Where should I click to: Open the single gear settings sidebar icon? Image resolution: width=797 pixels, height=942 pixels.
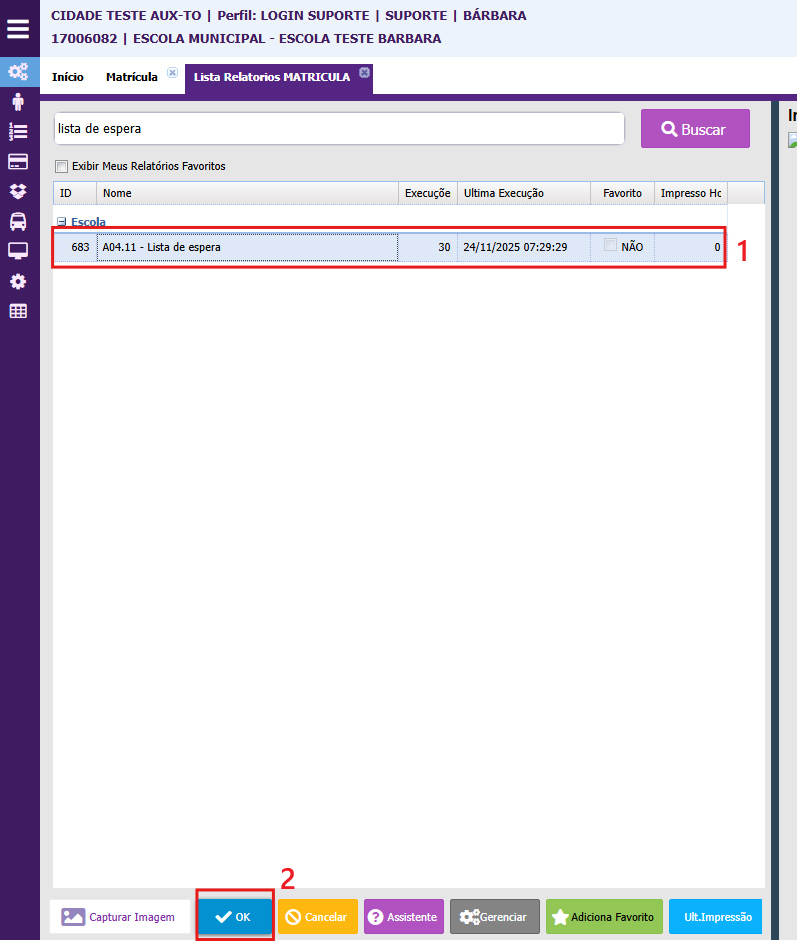click(18, 281)
